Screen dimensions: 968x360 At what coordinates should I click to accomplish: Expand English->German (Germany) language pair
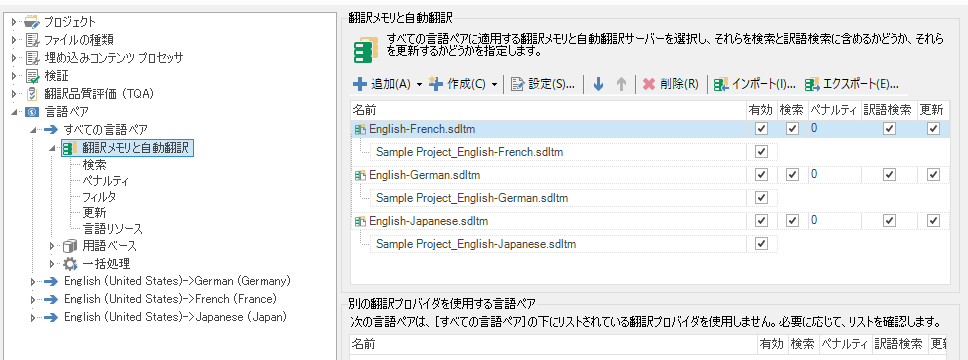(35, 282)
